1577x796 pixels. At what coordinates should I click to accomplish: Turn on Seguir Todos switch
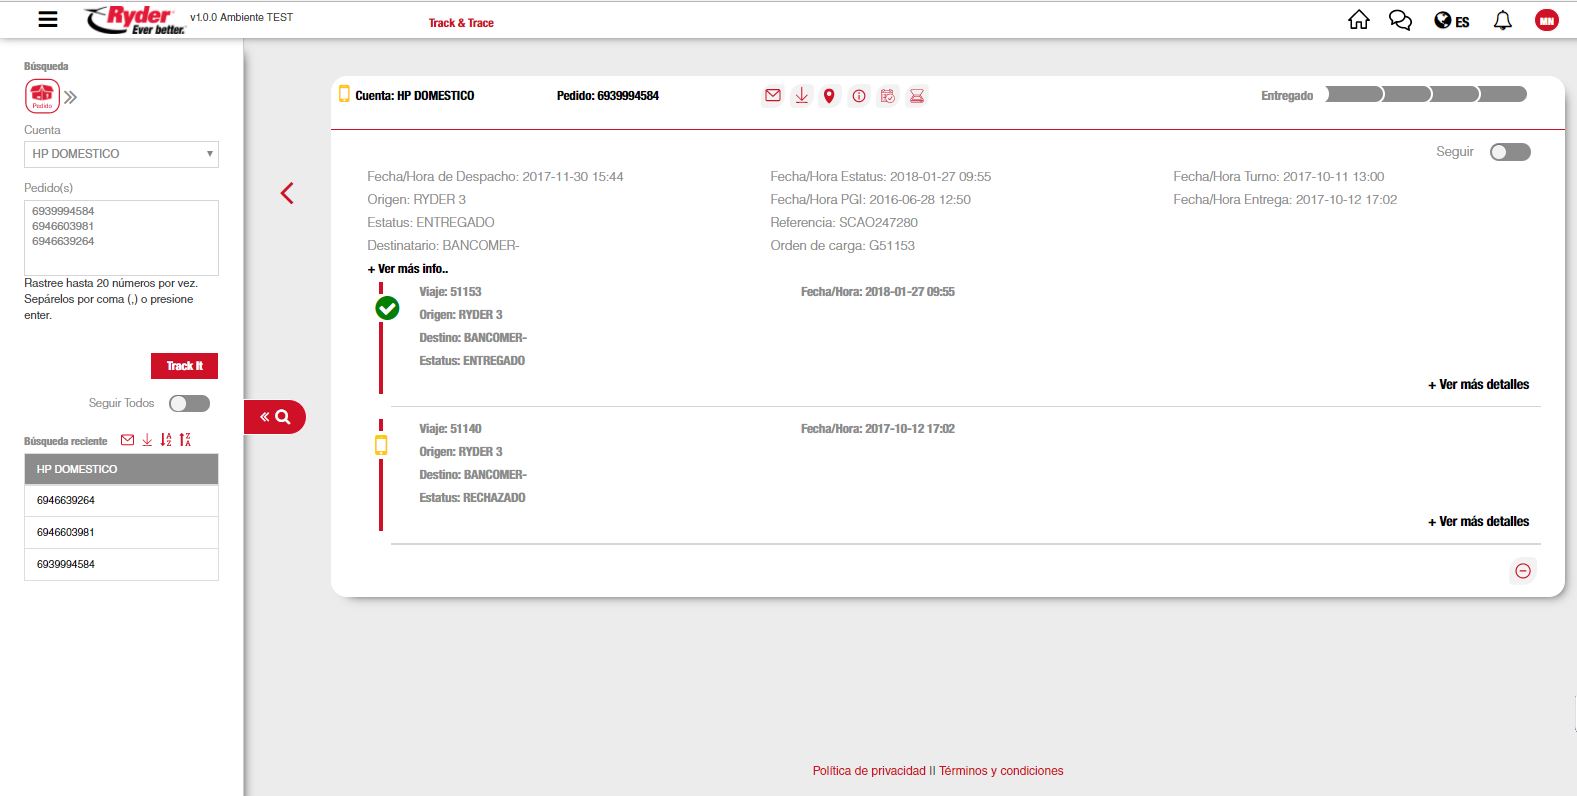[x=189, y=403]
